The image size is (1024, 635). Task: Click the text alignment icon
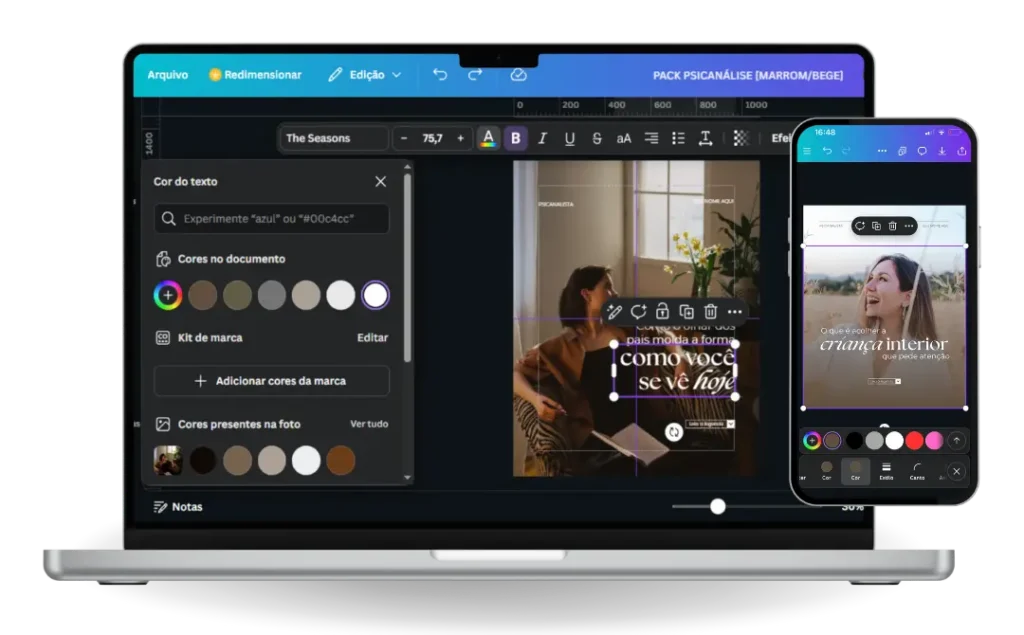pos(651,138)
